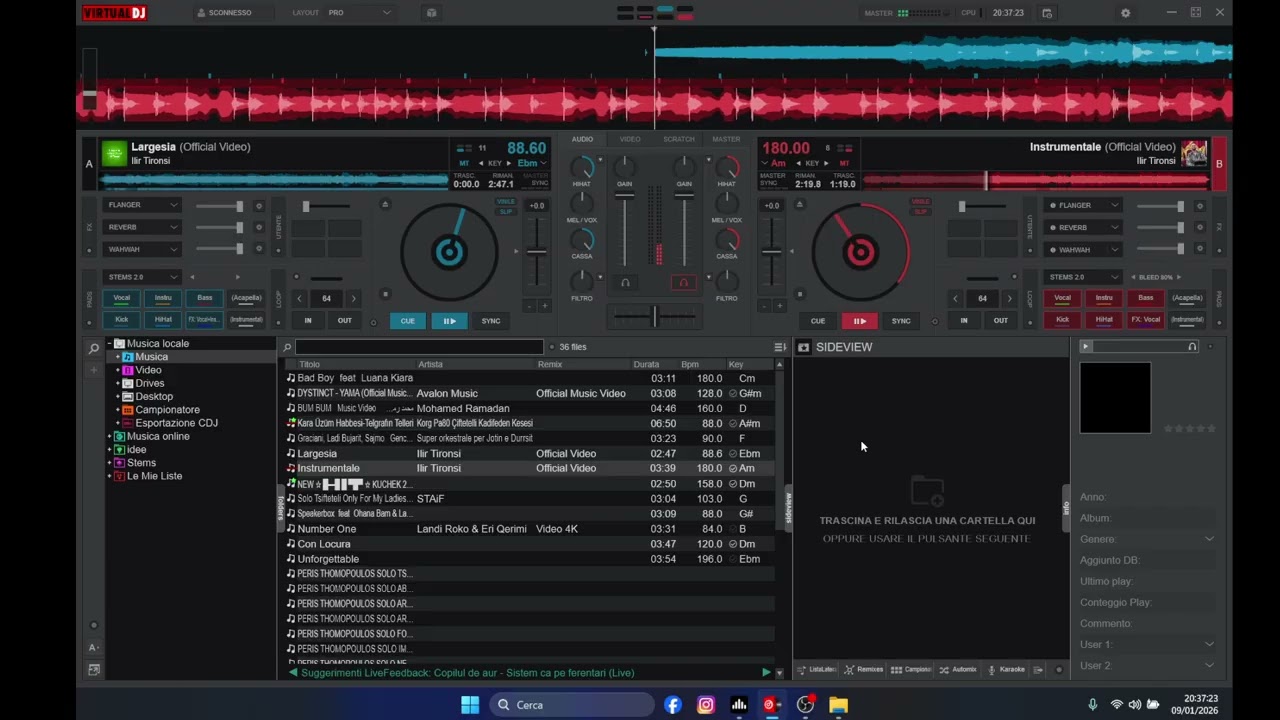Viewport: 1280px width, 720px height.
Task: Click the add folder icon in sideview
Action: 927,490
